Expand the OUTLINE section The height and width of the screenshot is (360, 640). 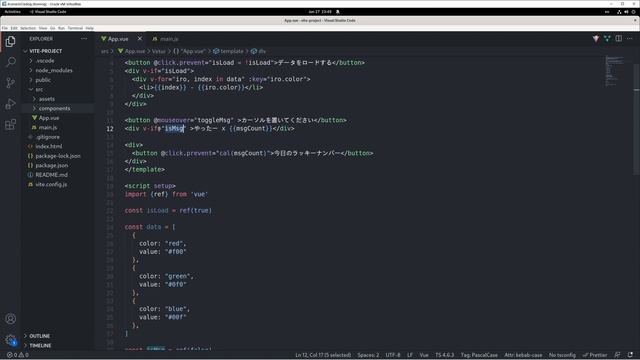[x=40, y=336]
